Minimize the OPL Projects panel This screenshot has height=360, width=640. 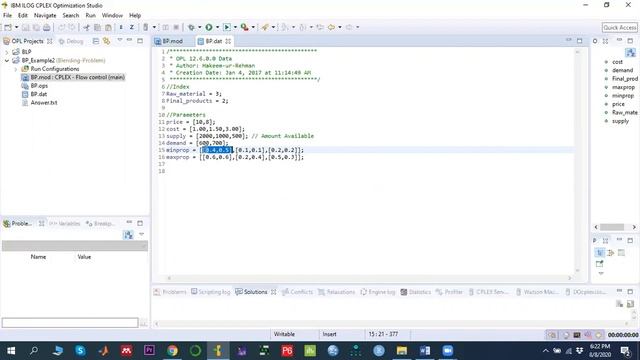pos(129,40)
